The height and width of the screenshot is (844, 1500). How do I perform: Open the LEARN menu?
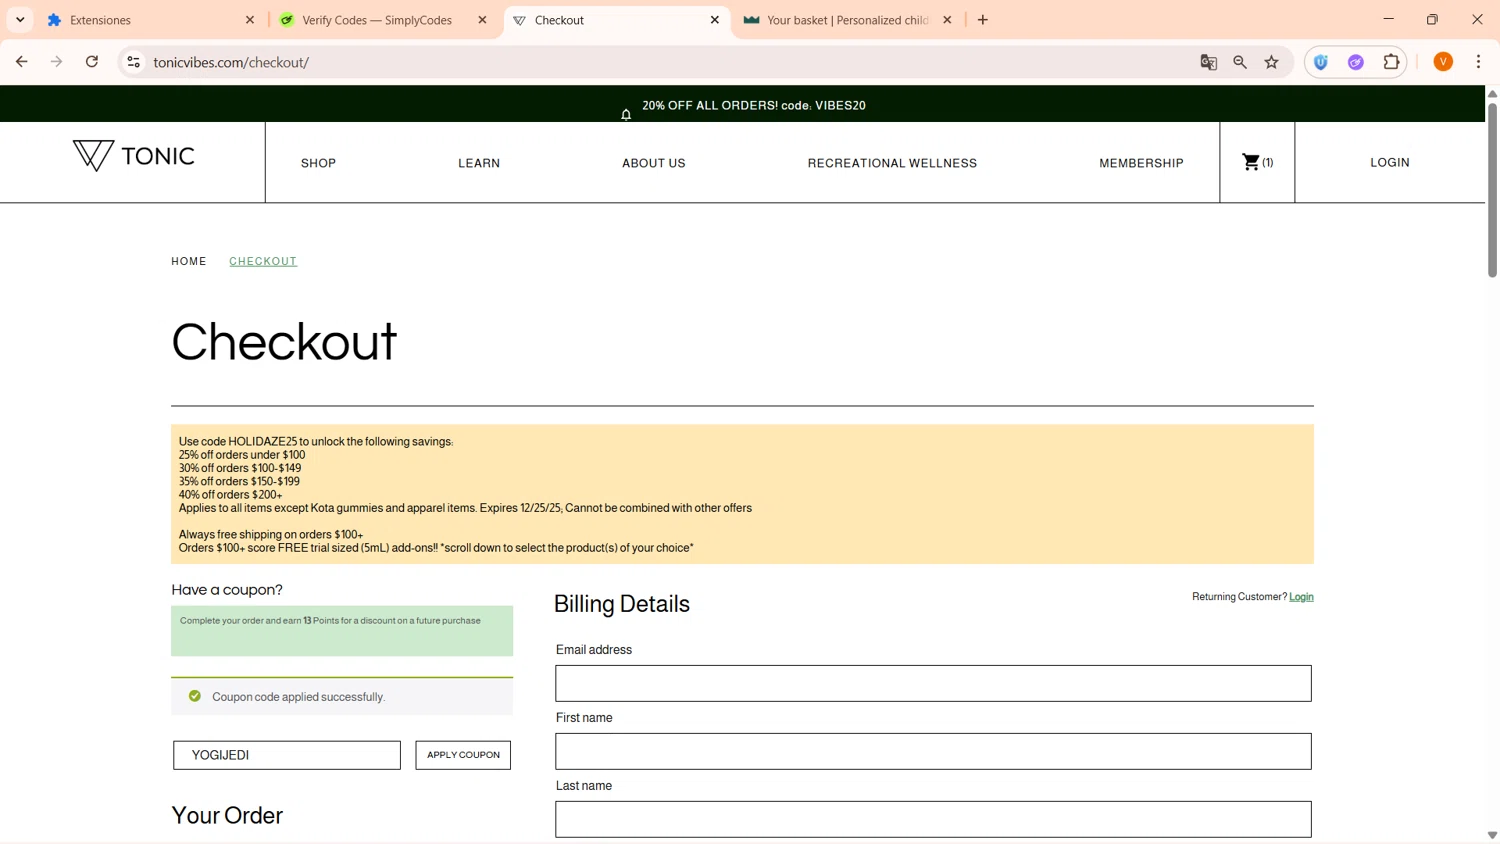(479, 163)
